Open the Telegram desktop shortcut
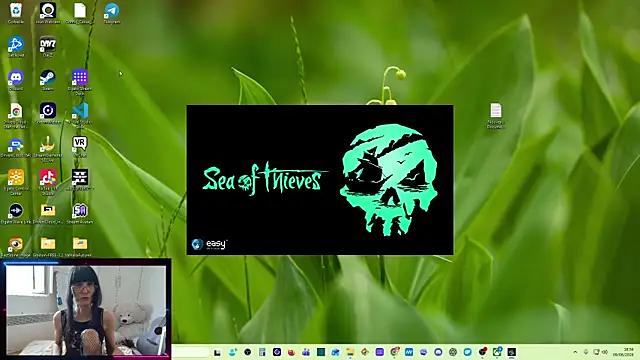The image size is (640, 360). tap(111, 13)
